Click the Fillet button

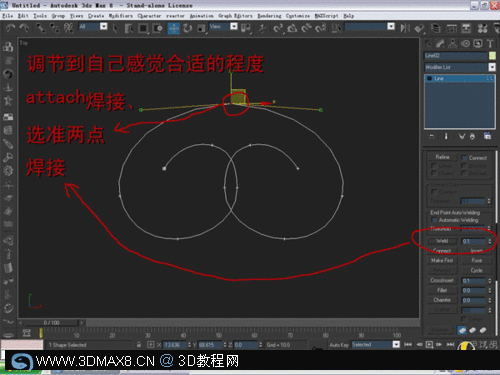pos(442,290)
